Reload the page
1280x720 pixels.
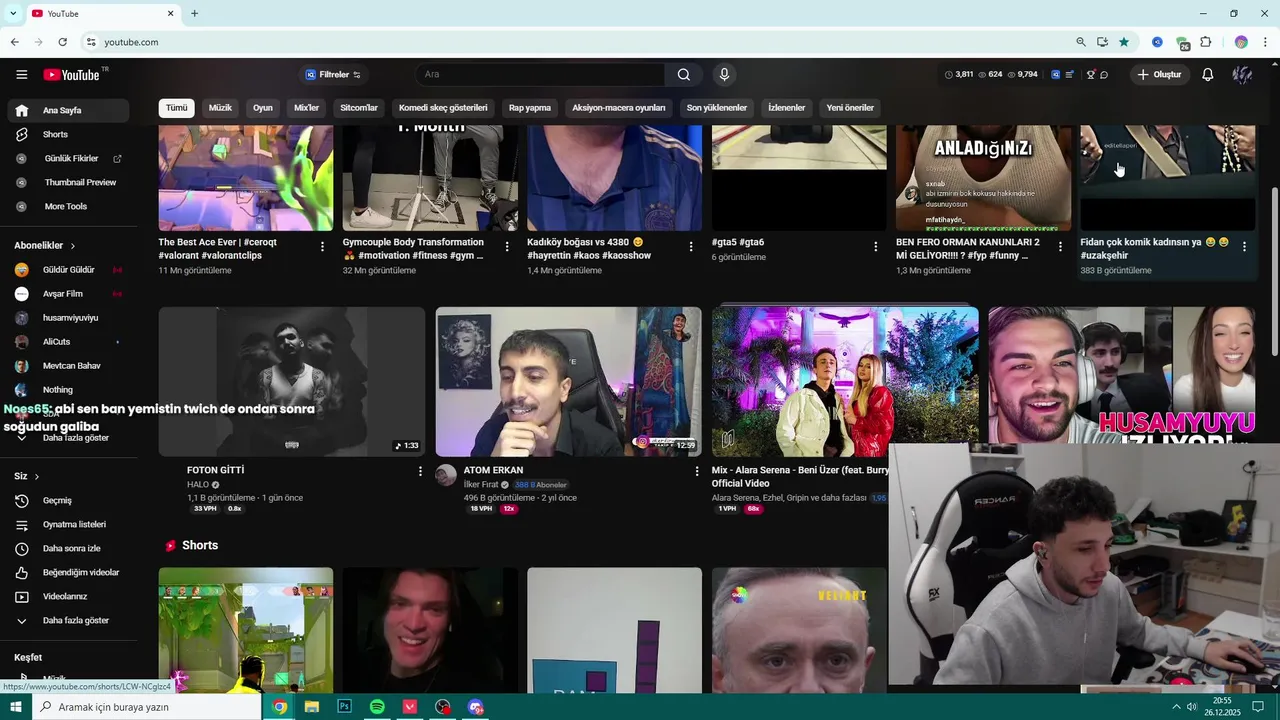[x=62, y=42]
